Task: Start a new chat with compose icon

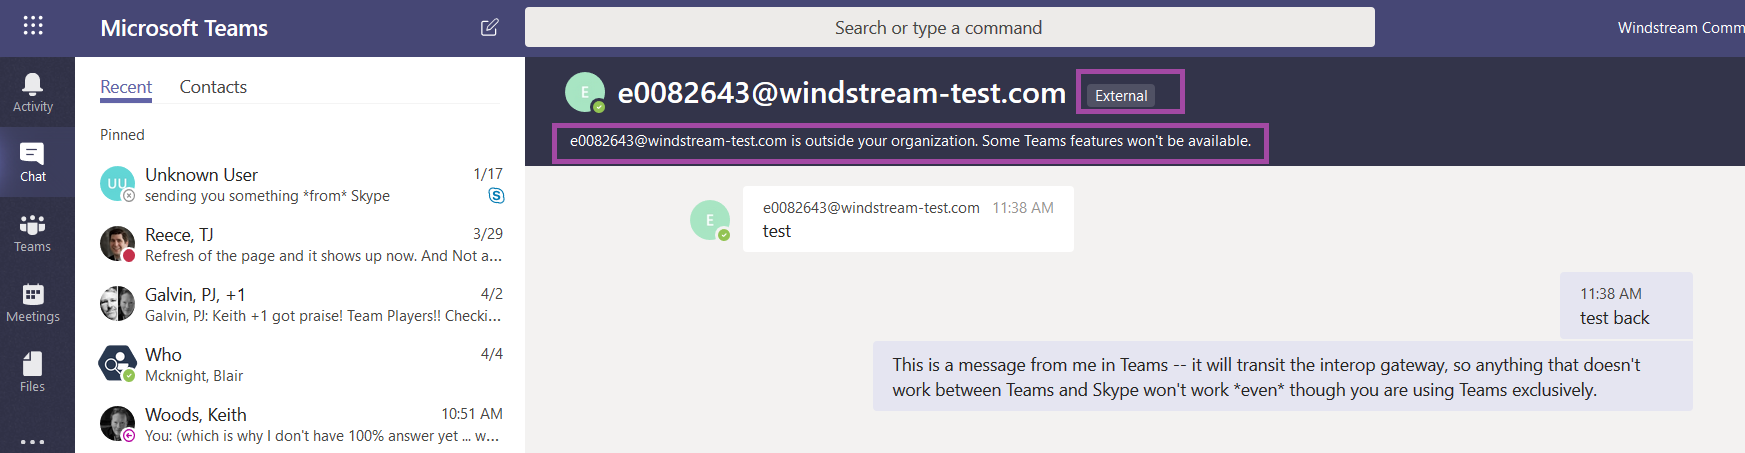Action: click(490, 27)
